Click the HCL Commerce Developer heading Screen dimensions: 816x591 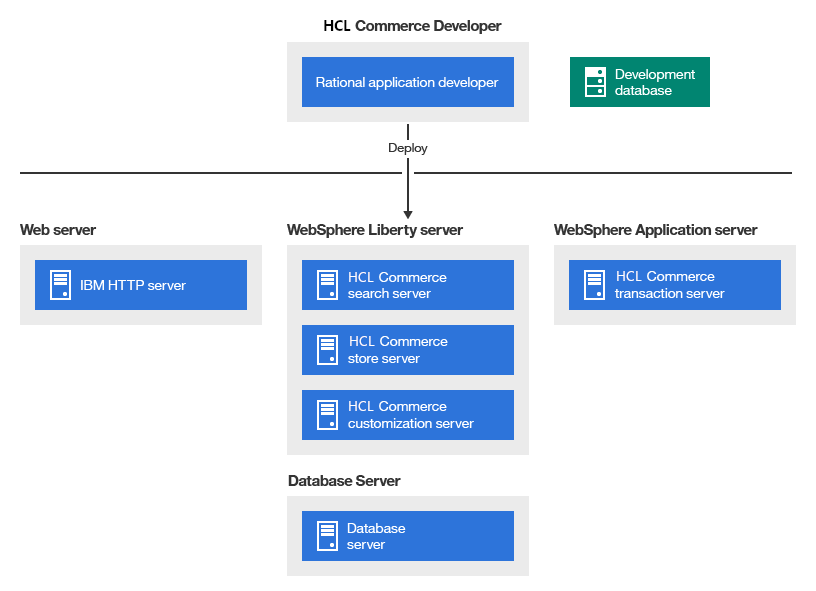tap(412, 25)
